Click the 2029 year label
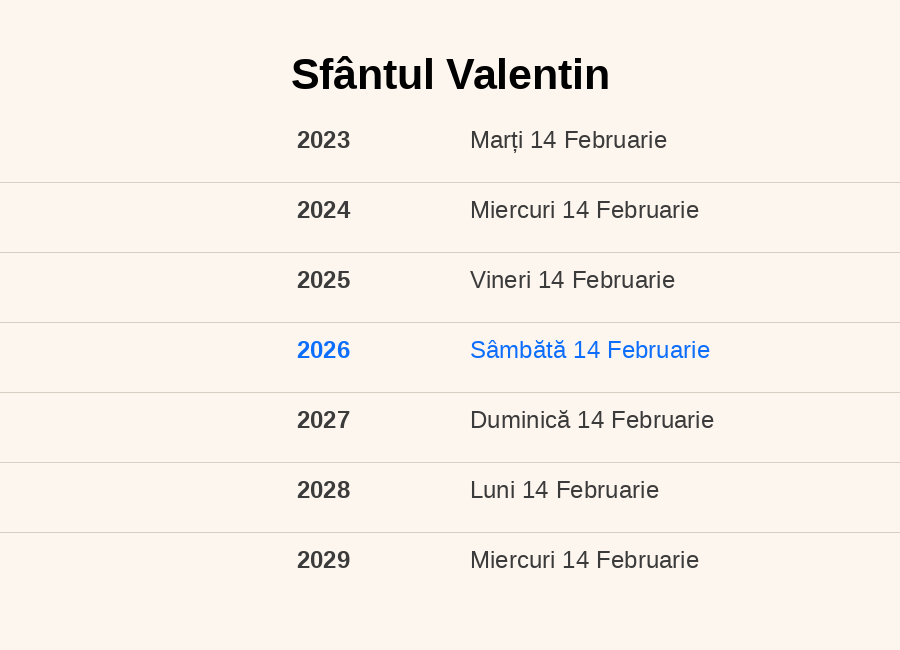900x650 pixels. pos(323,560)
